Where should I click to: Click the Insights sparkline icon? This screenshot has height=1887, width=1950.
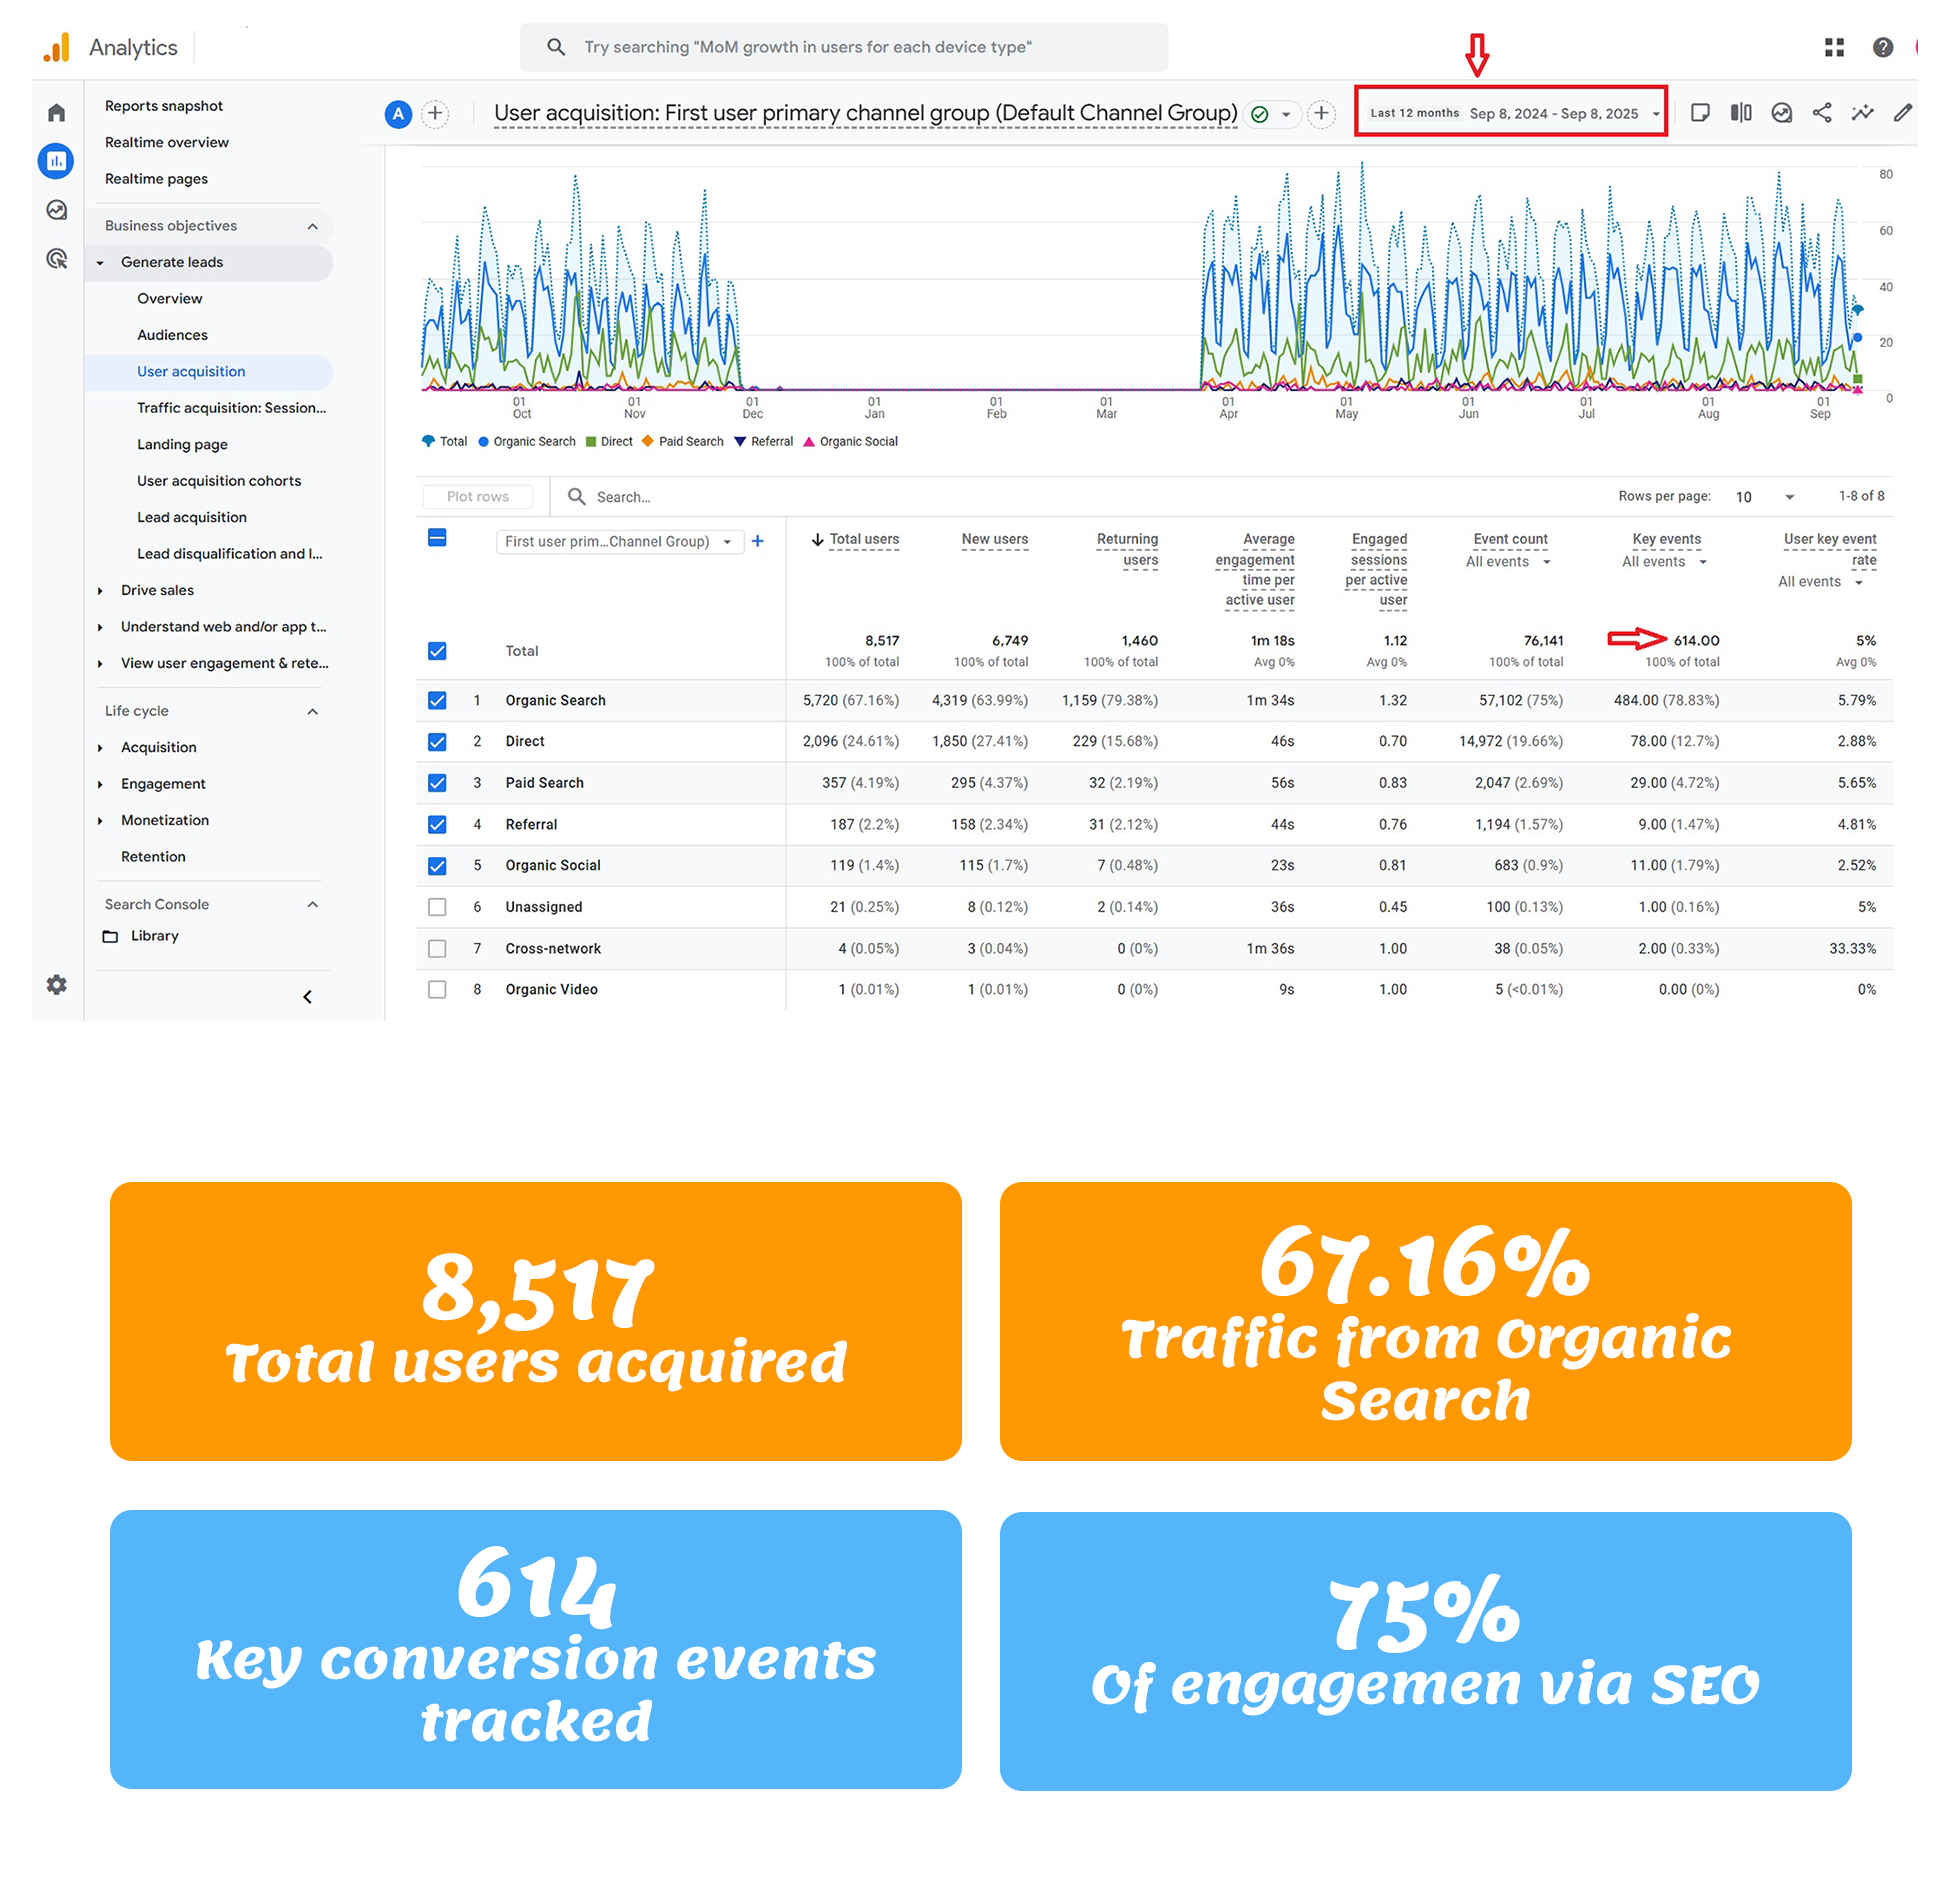click(x=1861, y=113)
